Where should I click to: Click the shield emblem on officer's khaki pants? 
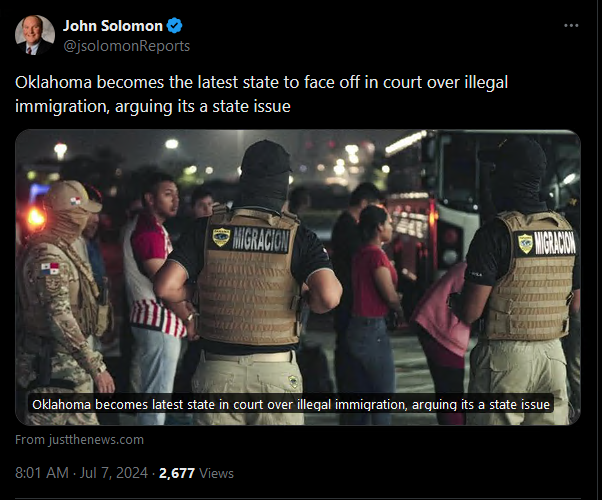pyautogui.click(x=293, y=381)
